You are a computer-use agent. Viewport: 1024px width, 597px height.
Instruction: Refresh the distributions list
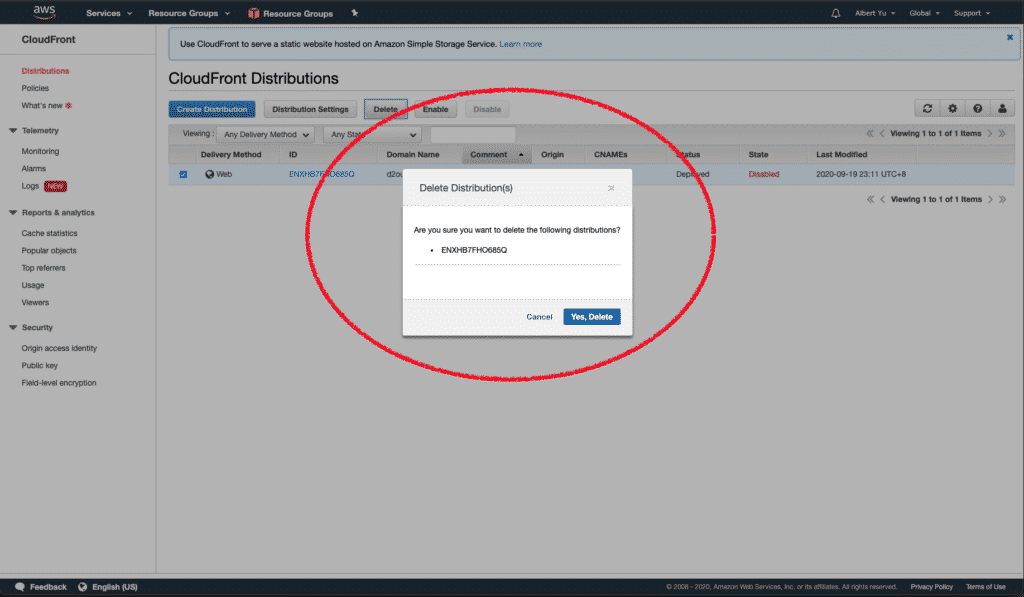(927, 108)
